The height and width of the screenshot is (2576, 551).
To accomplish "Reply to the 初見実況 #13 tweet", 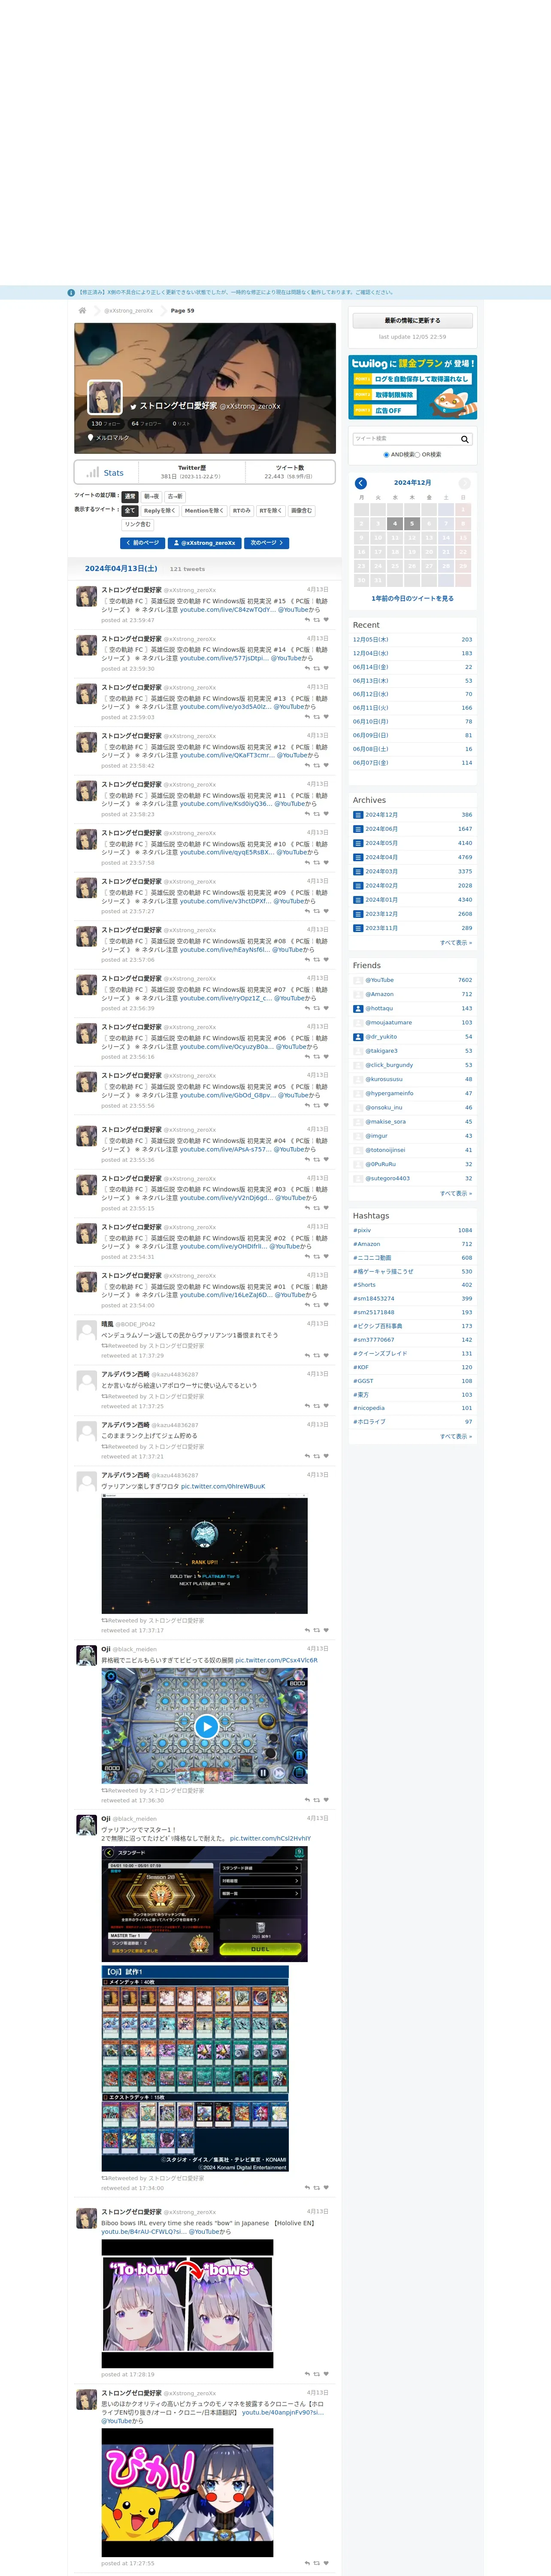I will tap(307, 717).
